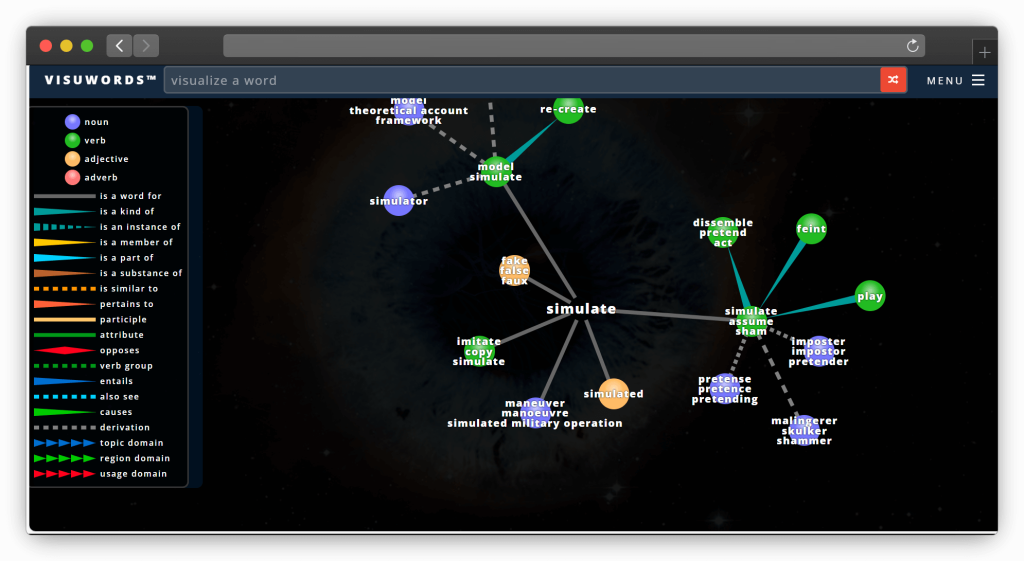The image size is (1024, 561).
Task: Click the purple 'simulator' noun node
Action: point(398,201)
